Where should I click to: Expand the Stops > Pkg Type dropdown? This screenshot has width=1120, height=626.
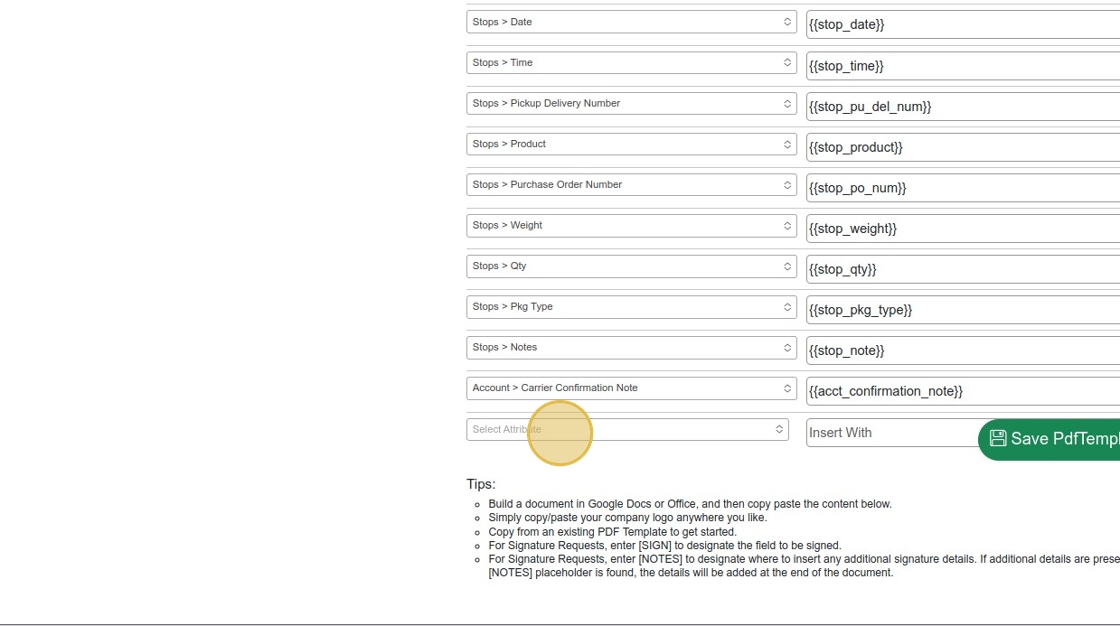point(631,307)
